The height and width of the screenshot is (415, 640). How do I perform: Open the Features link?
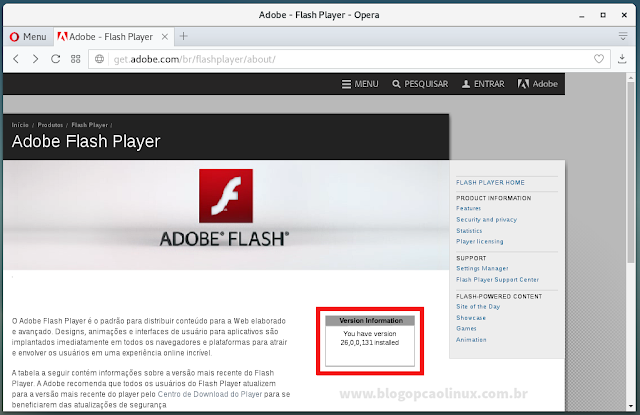[469, 209]
